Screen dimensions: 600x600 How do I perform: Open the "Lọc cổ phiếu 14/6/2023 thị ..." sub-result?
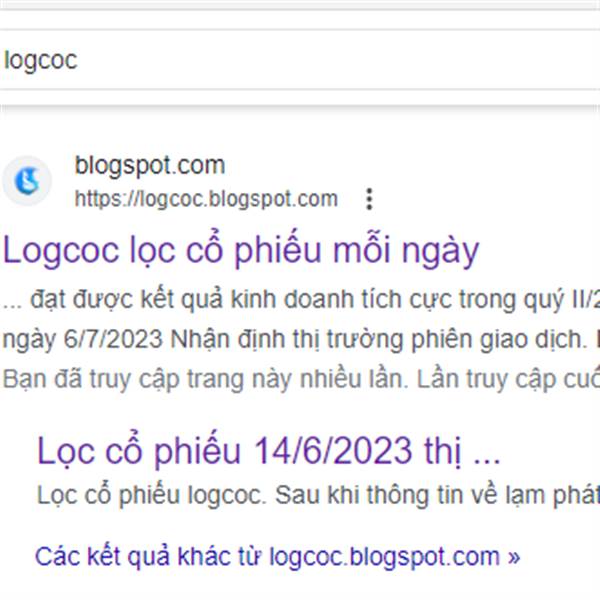click(x=269, y=450)
